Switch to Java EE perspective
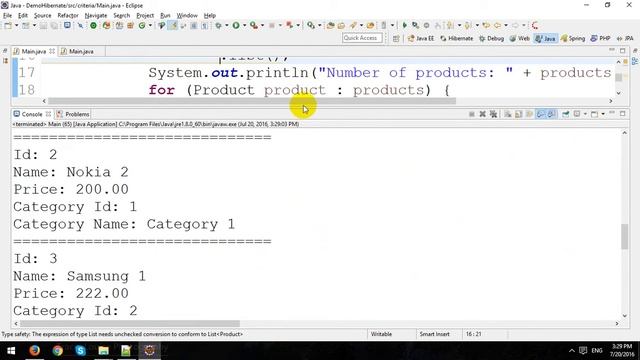The image size is (640, 360). [421, 38]
